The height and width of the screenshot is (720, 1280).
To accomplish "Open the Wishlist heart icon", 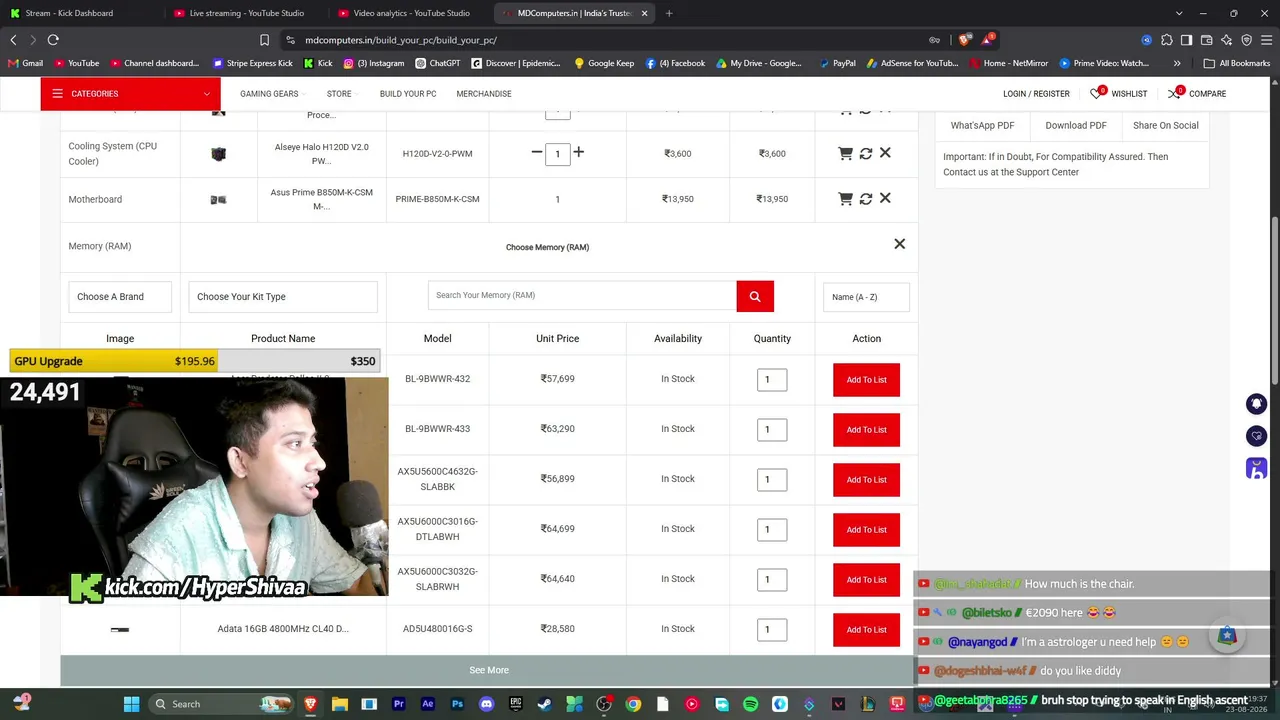I will point(1098,93).
